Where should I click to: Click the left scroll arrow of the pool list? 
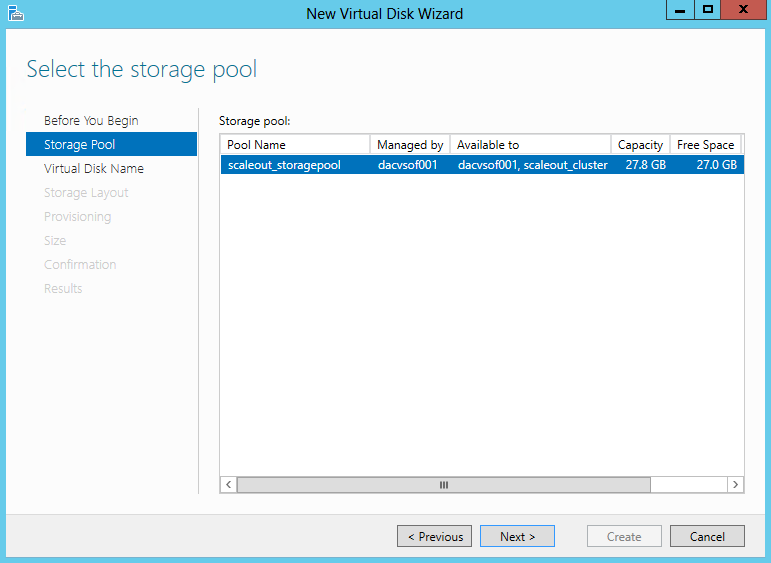229,485
